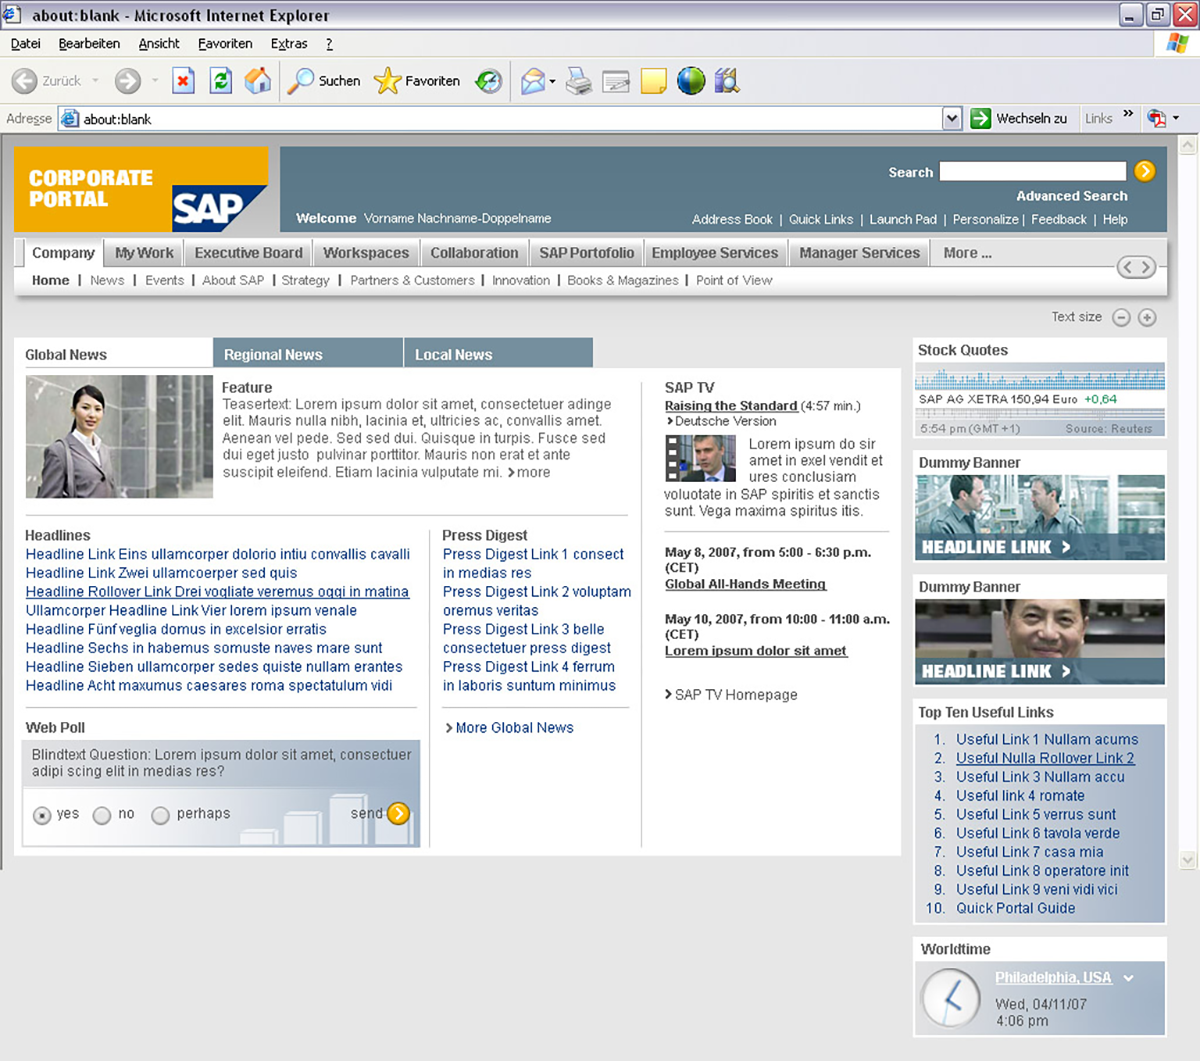The width and height of the screenshot is (1200, 1061).
Task: Send the web poll vote
Action: 398,813
